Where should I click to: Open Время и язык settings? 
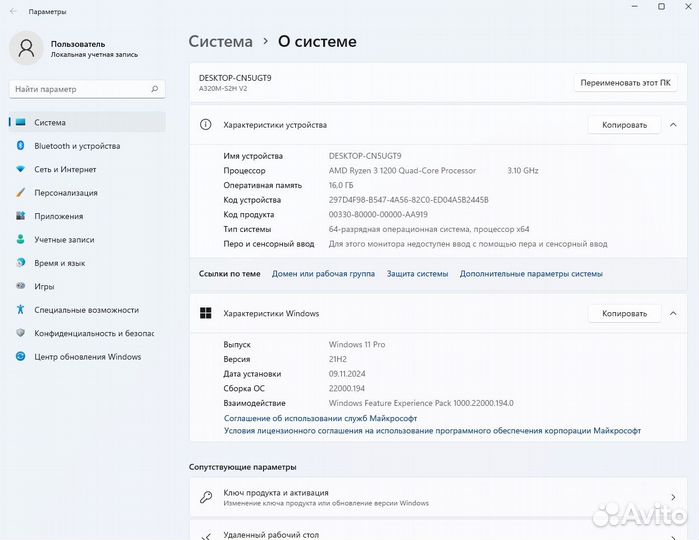59,263
